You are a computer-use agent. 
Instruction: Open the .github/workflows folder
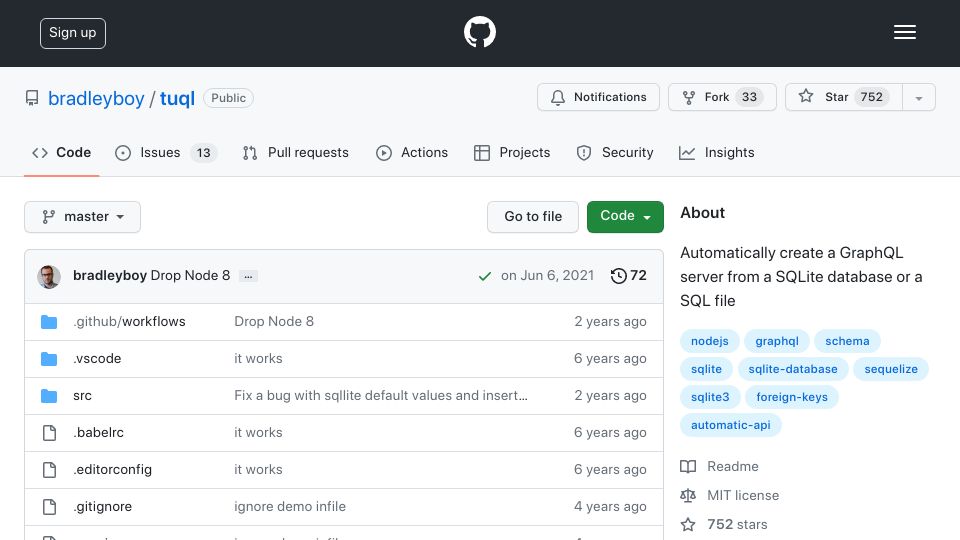(x=129, y=321)
